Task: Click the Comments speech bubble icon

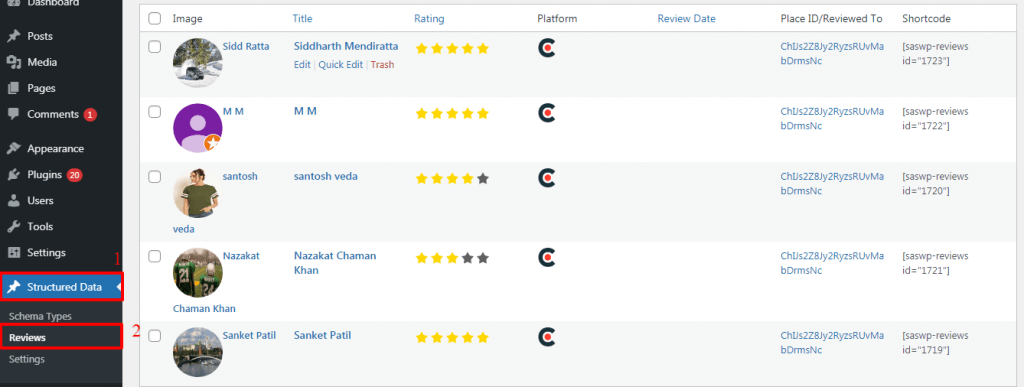Action: pos(14,114)
